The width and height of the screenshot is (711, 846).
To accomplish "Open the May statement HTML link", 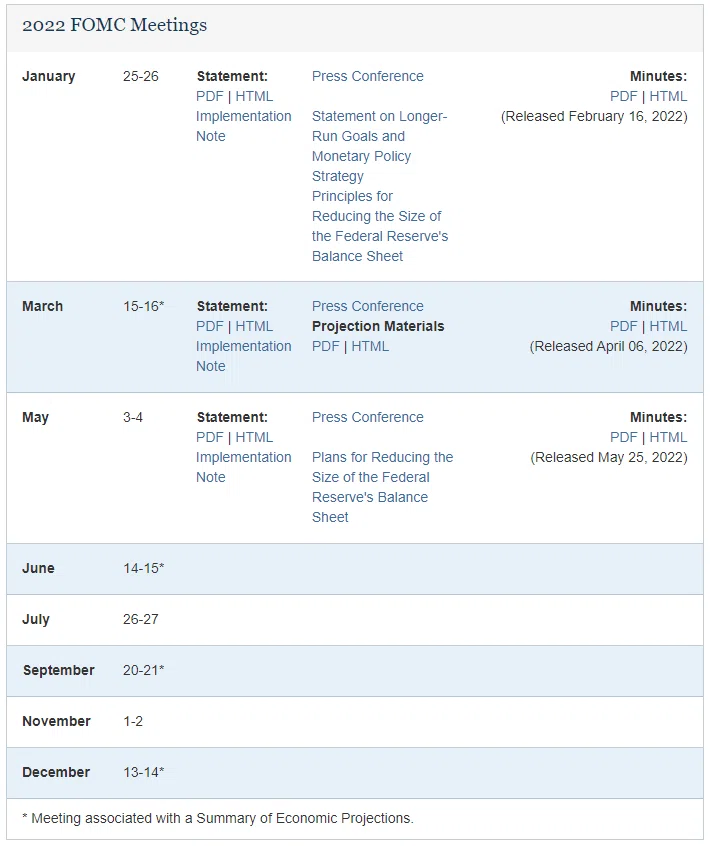I will click(x=254, y=438).
